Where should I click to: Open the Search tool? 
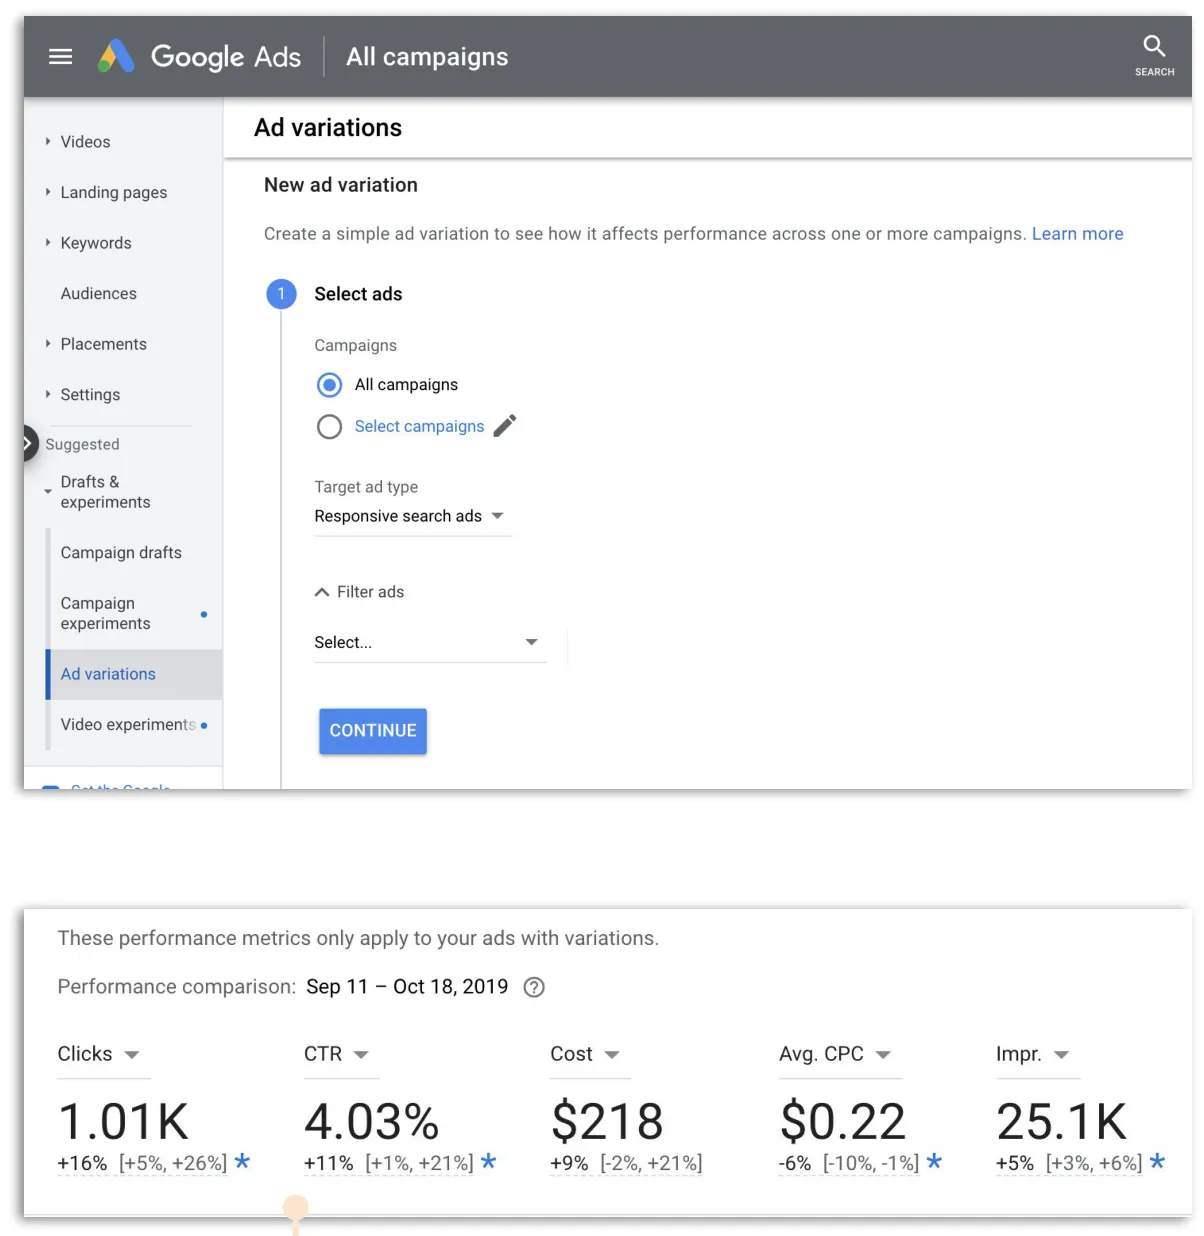coord(1154,56)
